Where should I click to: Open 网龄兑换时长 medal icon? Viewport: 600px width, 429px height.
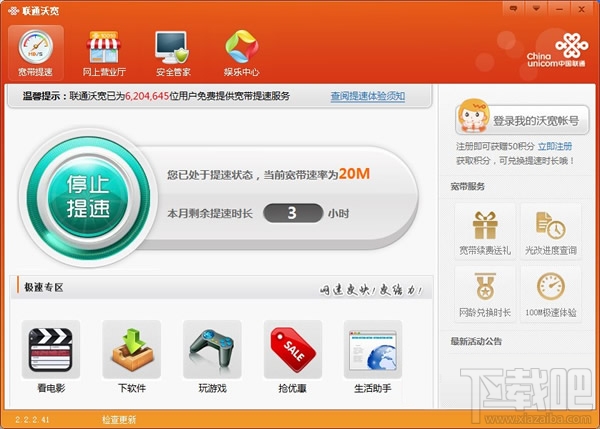[485, 294]
